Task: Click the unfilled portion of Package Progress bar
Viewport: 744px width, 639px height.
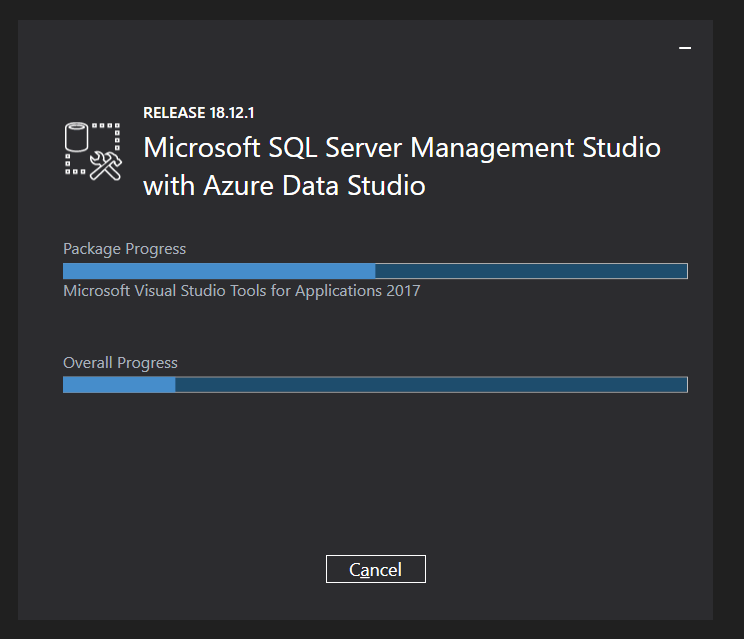Action: tap(531, 271)
